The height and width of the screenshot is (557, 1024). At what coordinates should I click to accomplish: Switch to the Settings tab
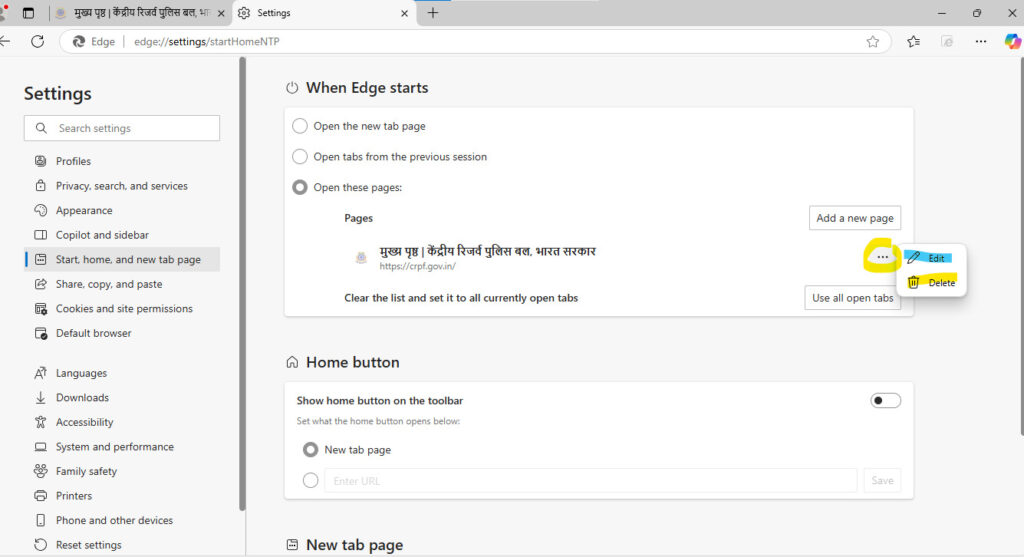(323, 13)
